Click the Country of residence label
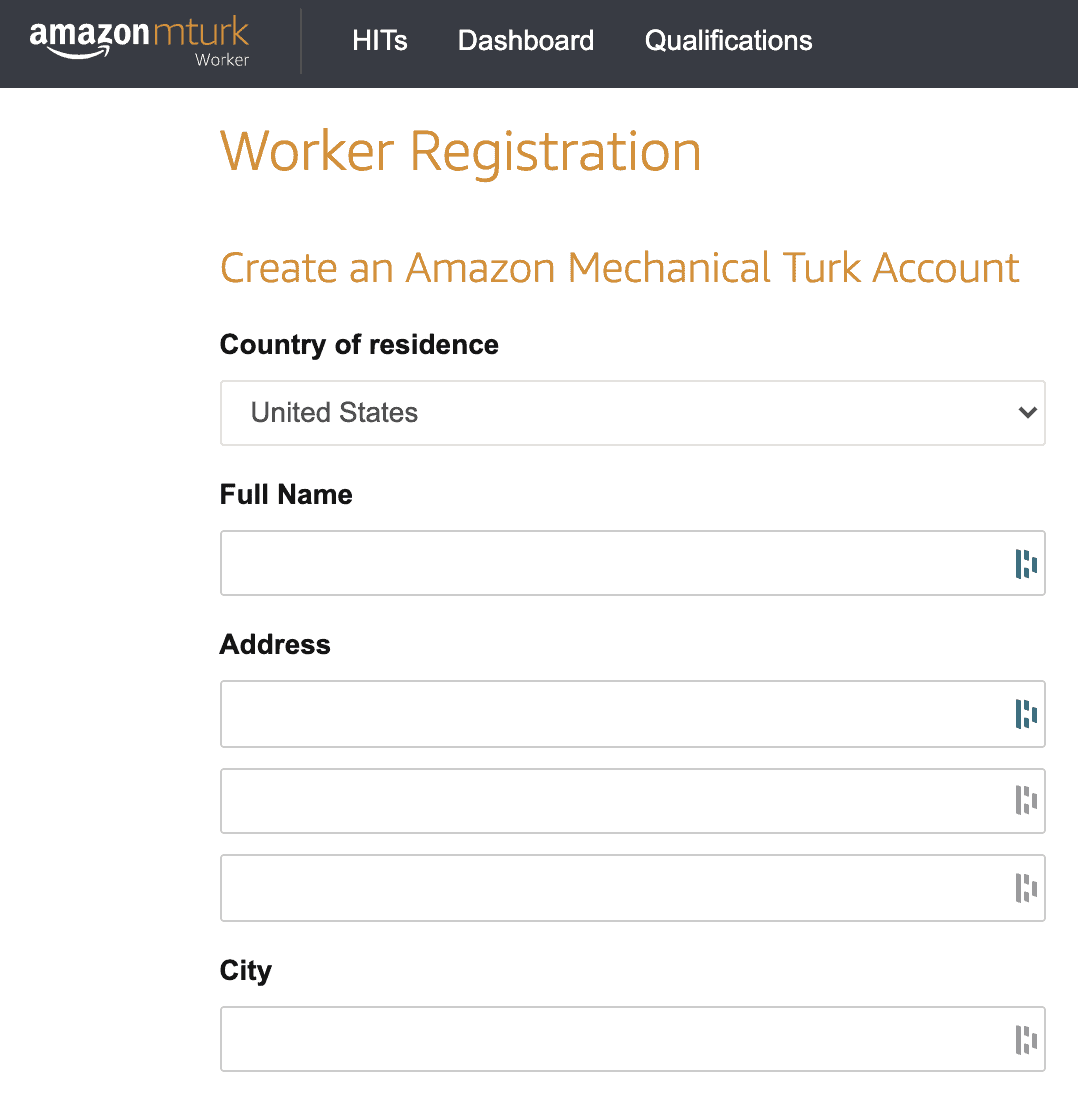1078x1104 pixels. tap(358, 344)
